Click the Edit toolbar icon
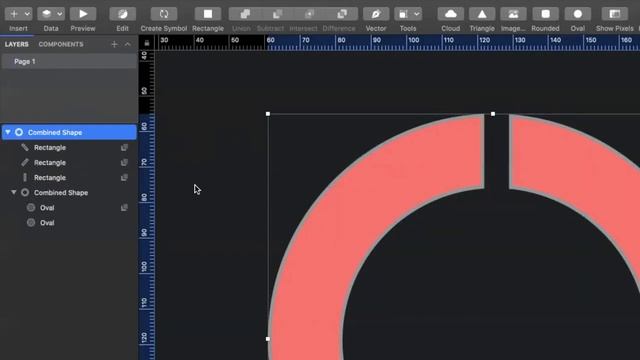Viewport: 640px width, 360px height. pos(122,14)
